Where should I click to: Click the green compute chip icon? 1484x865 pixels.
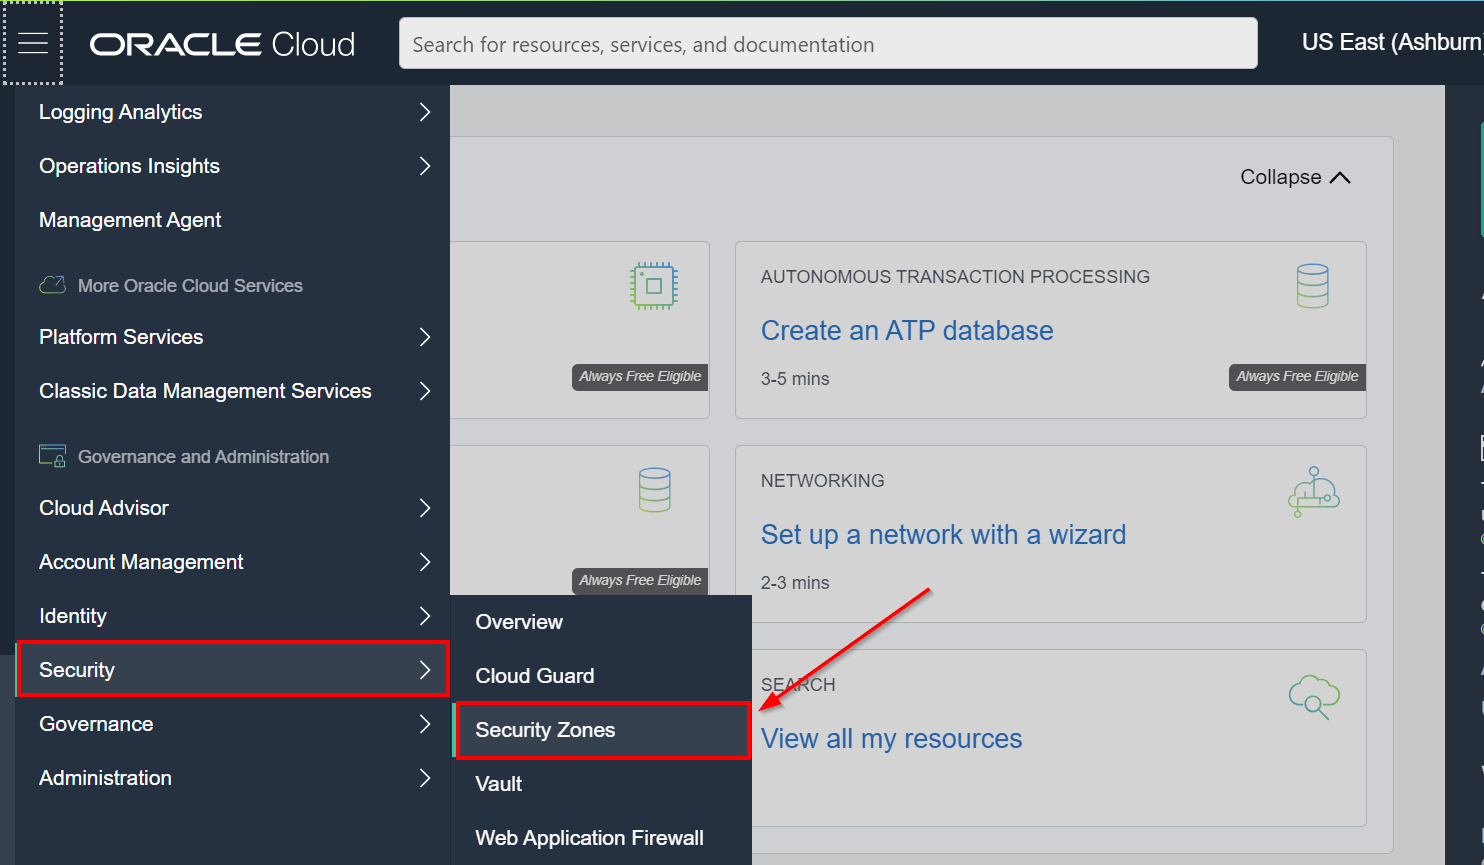pos(654,286)
